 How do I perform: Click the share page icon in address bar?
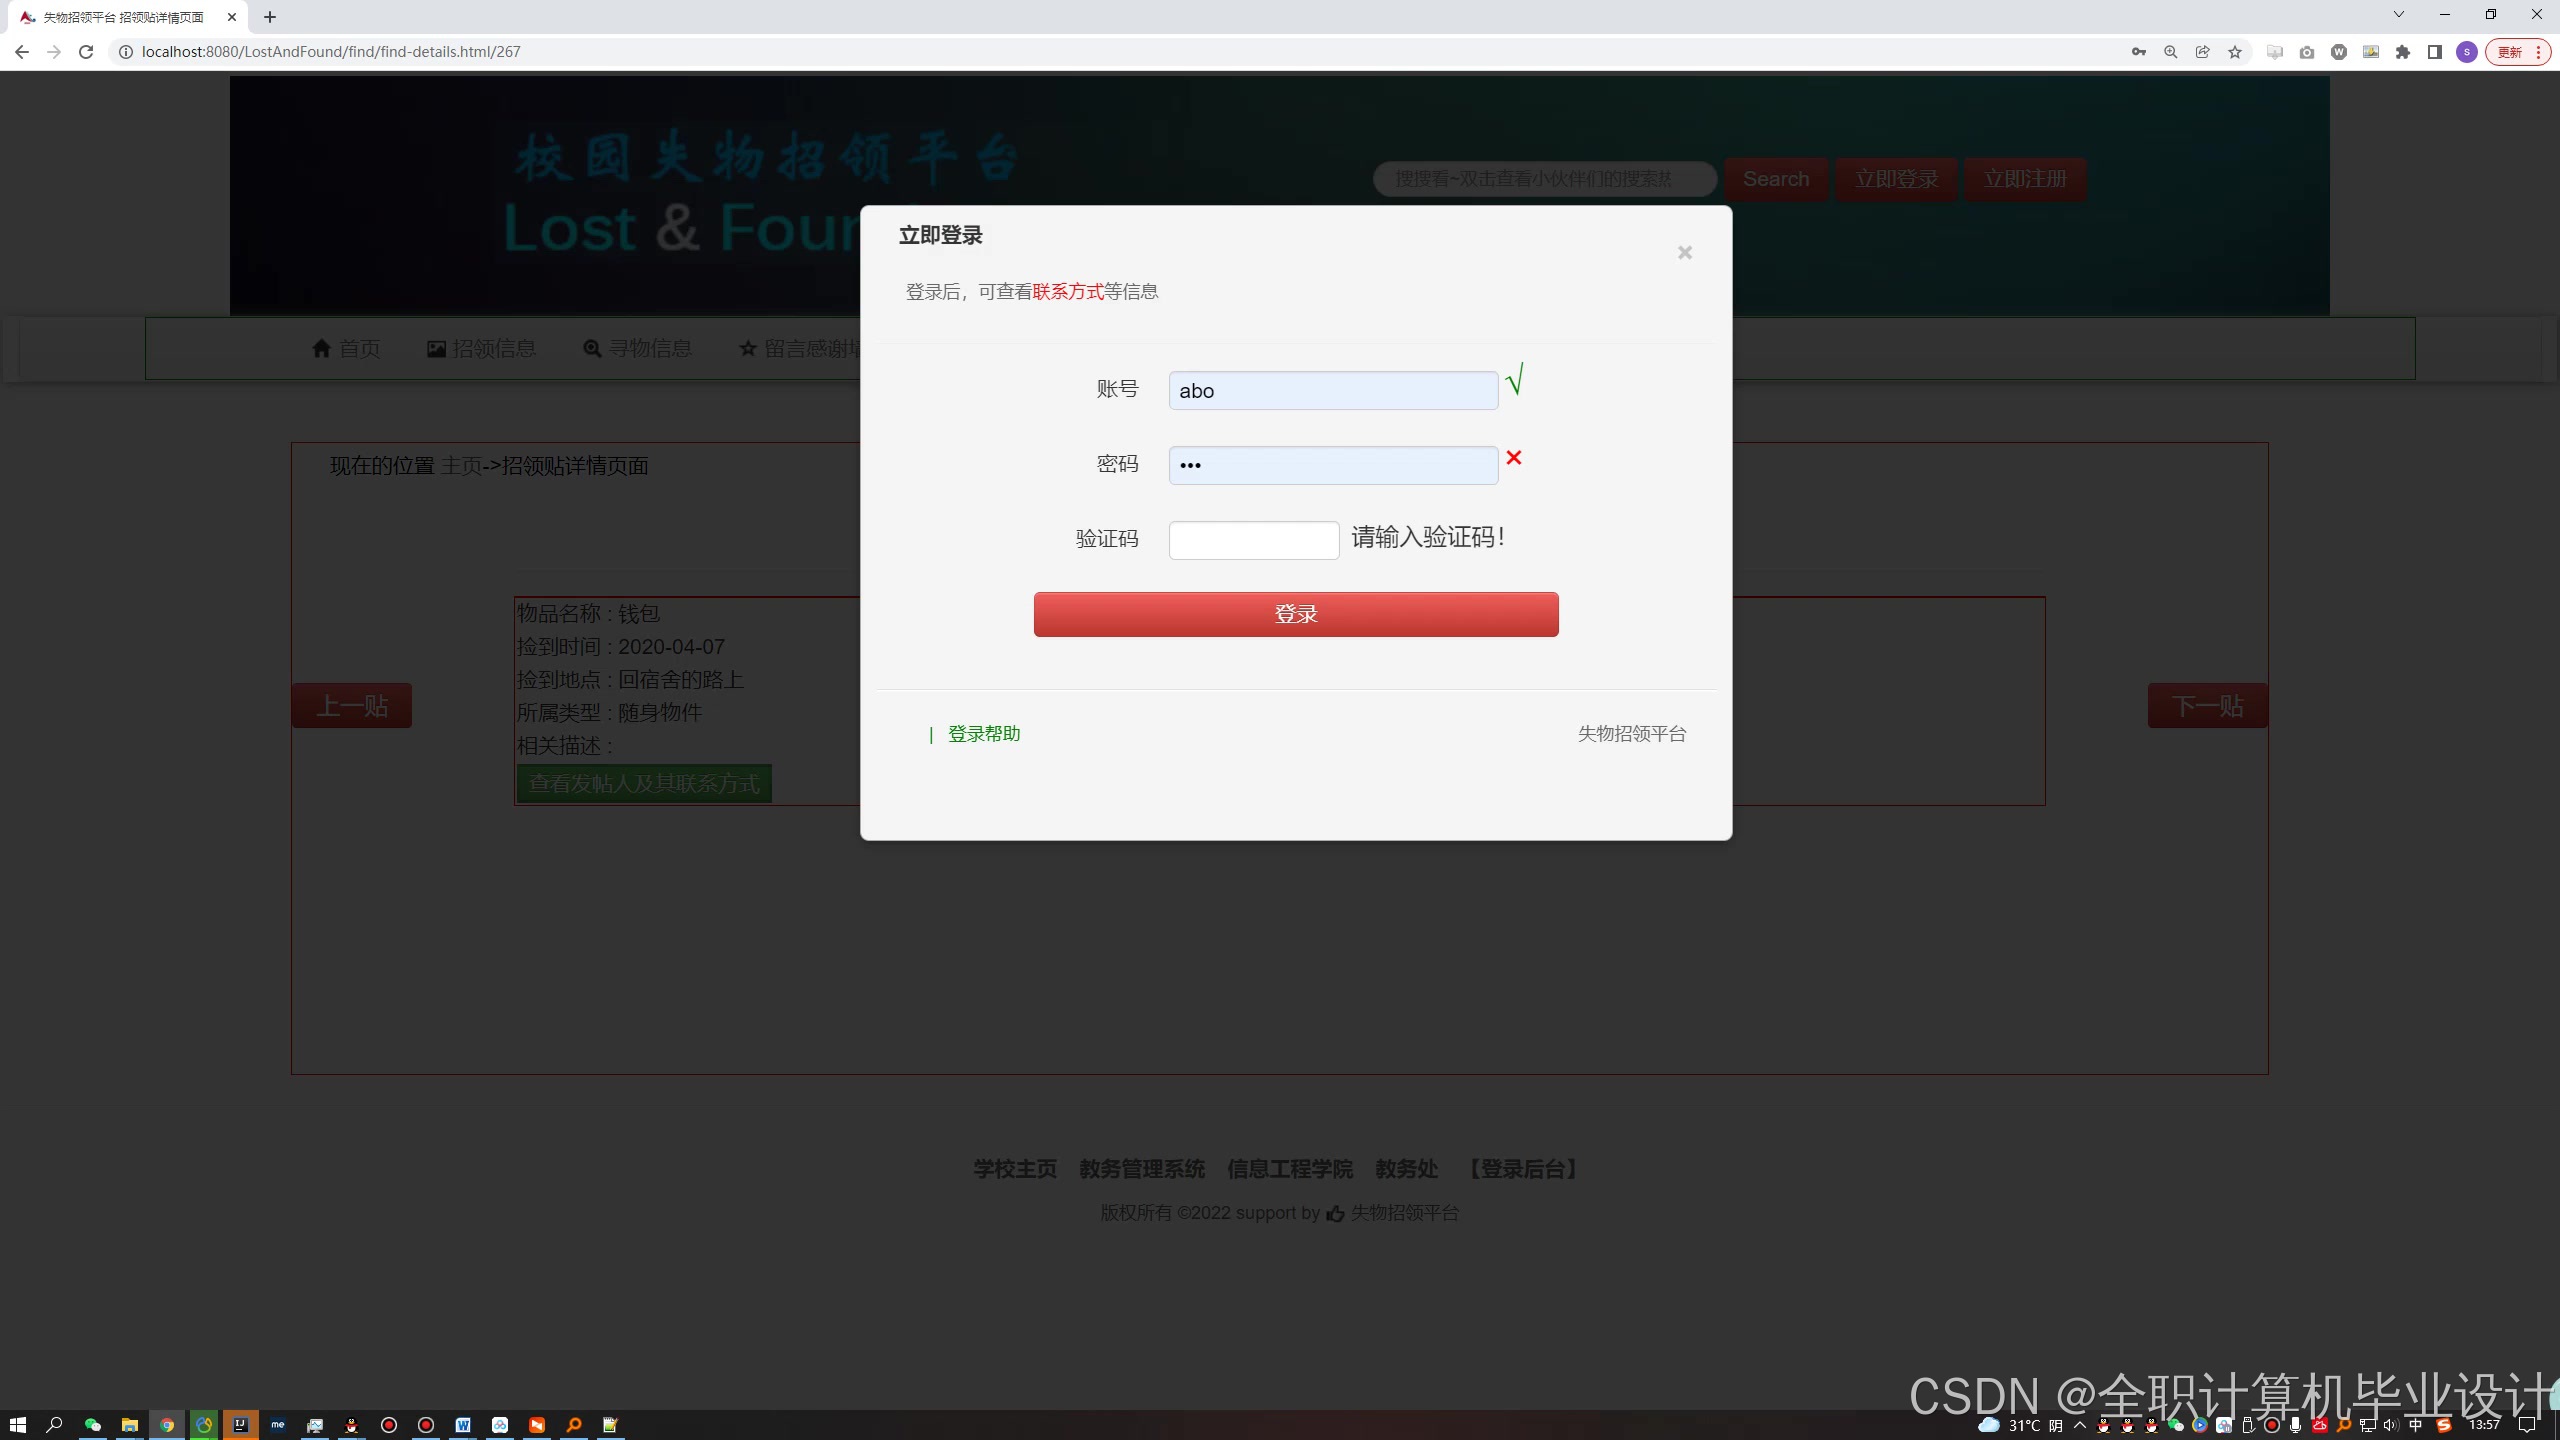[x=2203, y=52]
